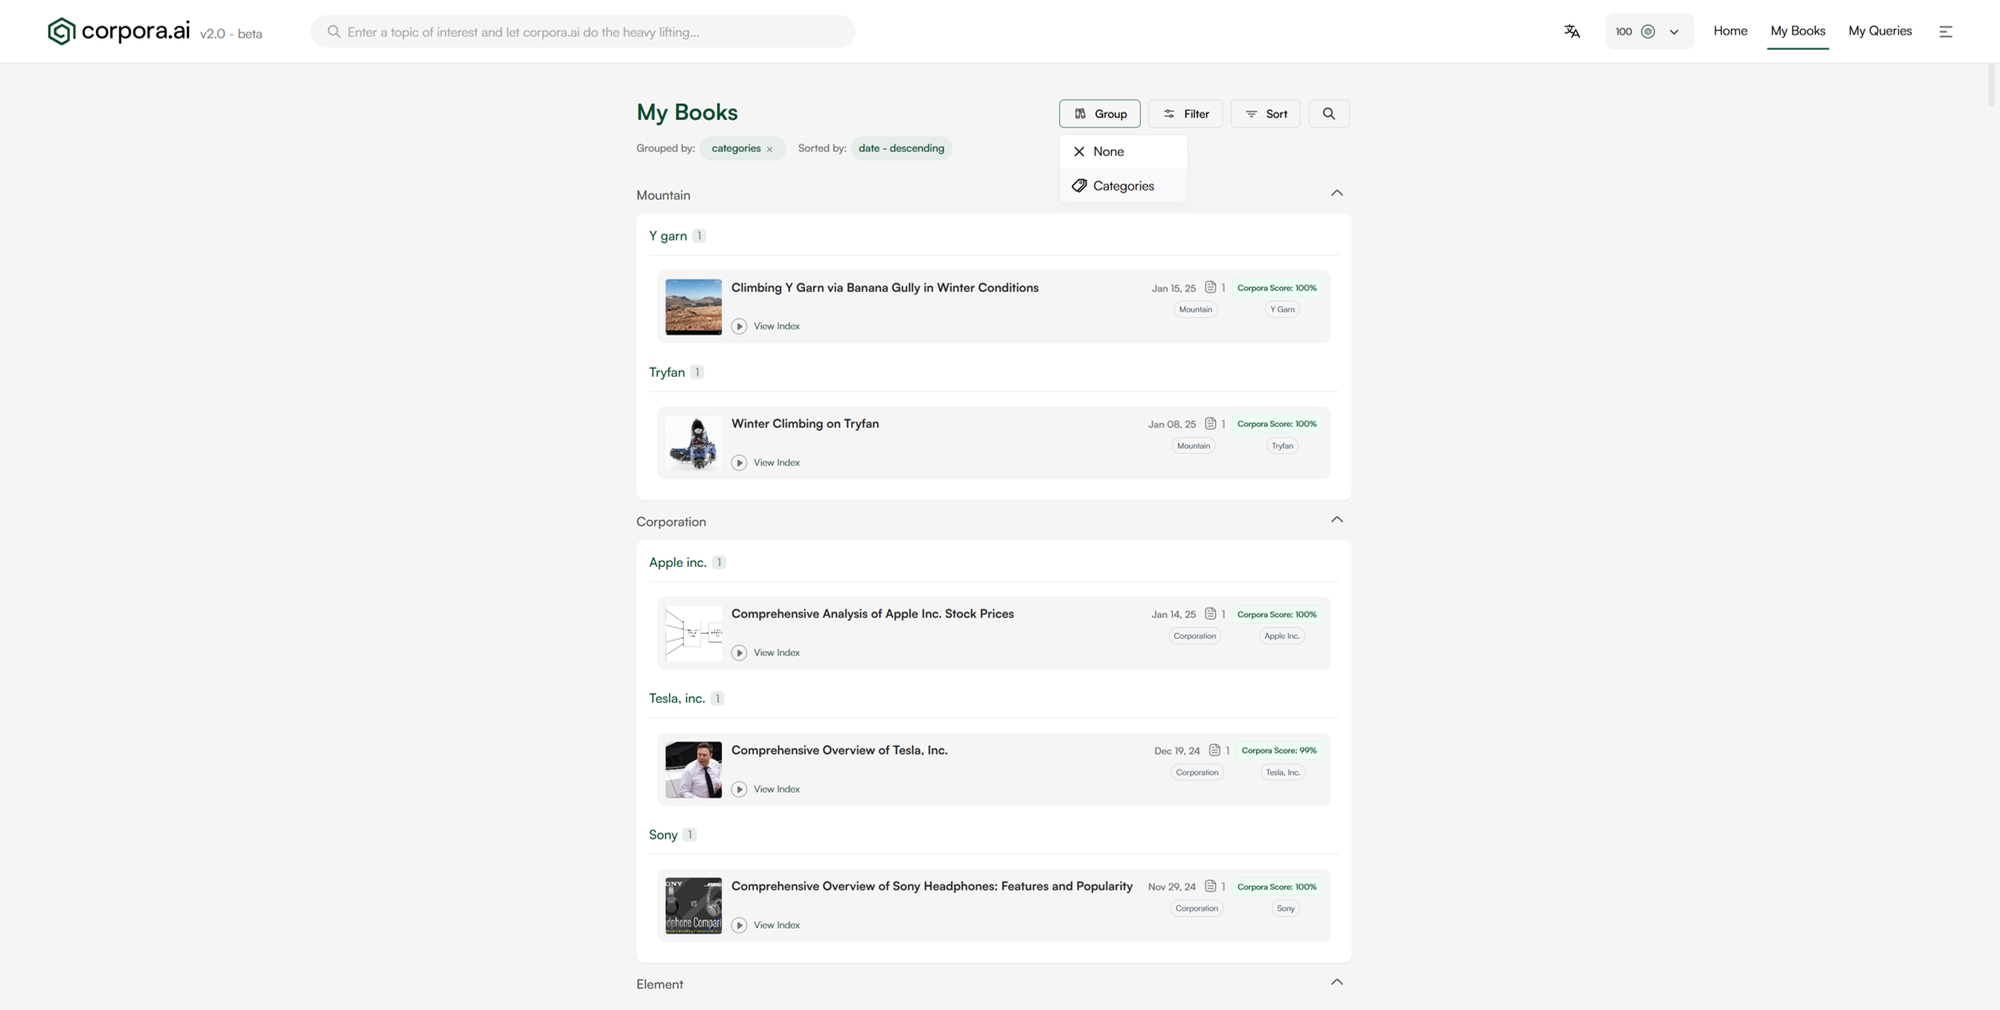Click document count icon on Y Garn book
This screenshot has height=1010, width=2000.
pos(1210,288)
